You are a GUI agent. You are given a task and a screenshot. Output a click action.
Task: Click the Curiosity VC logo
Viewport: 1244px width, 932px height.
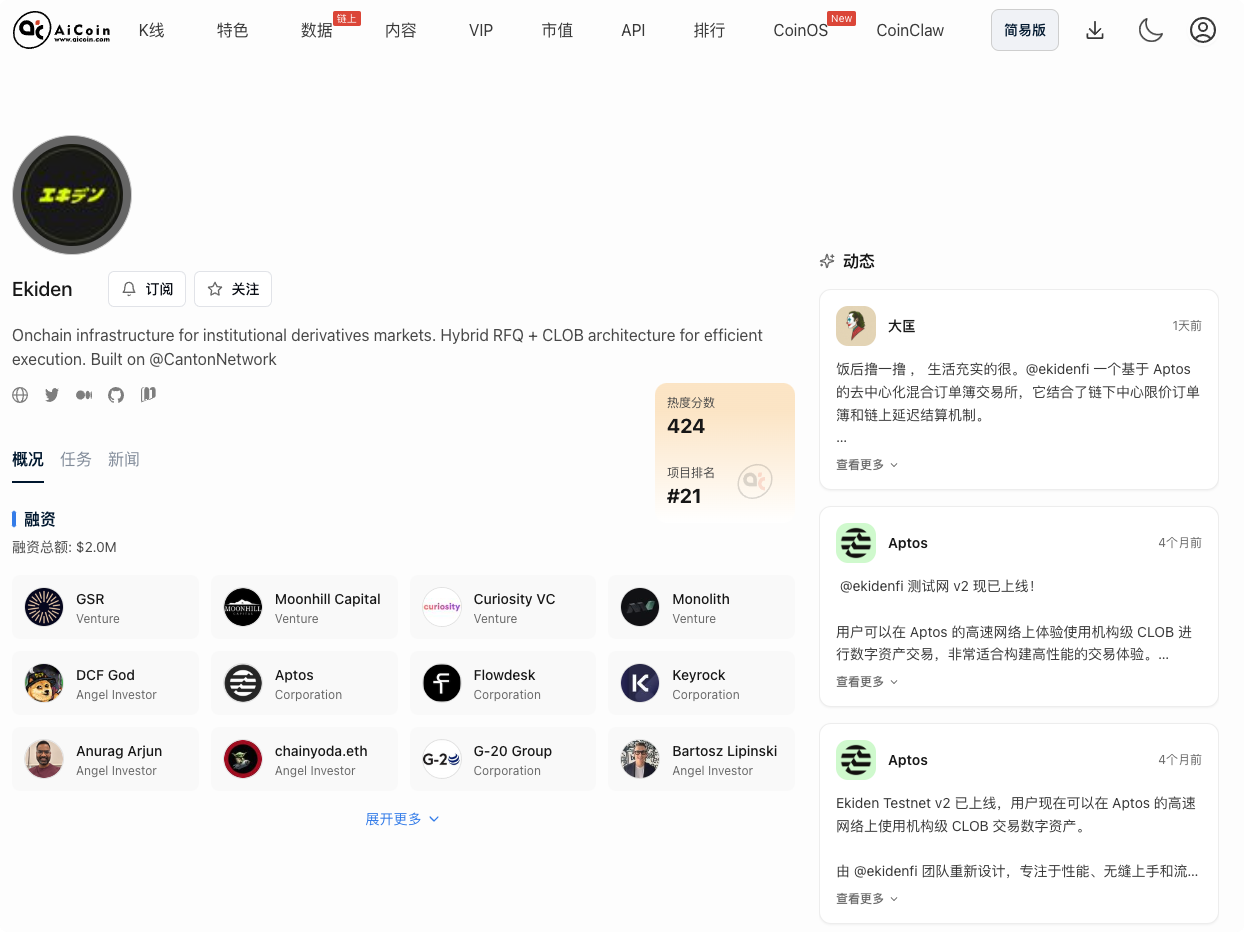[442, 607]
